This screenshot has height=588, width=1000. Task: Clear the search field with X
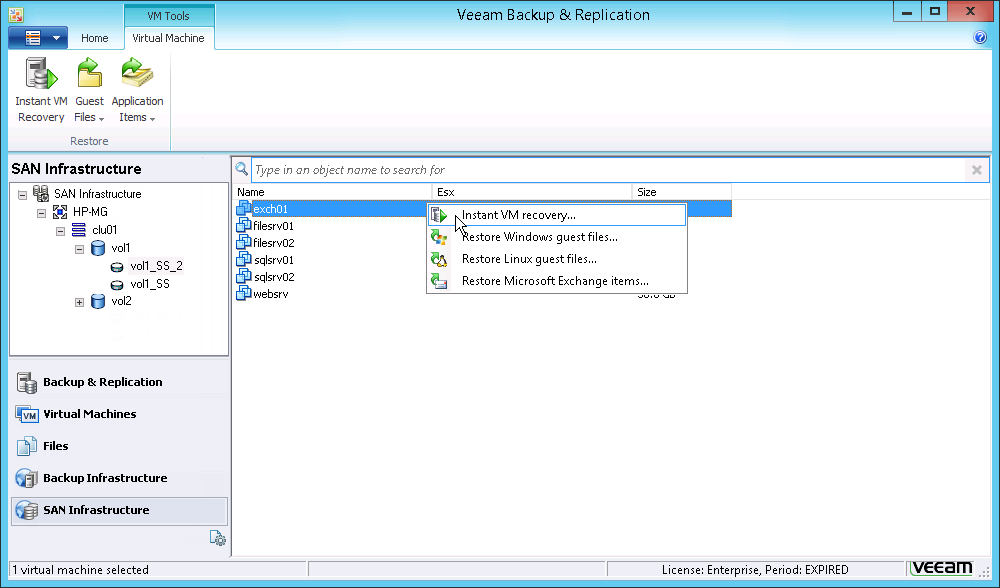pyautogui.click(x=976, y=170)
